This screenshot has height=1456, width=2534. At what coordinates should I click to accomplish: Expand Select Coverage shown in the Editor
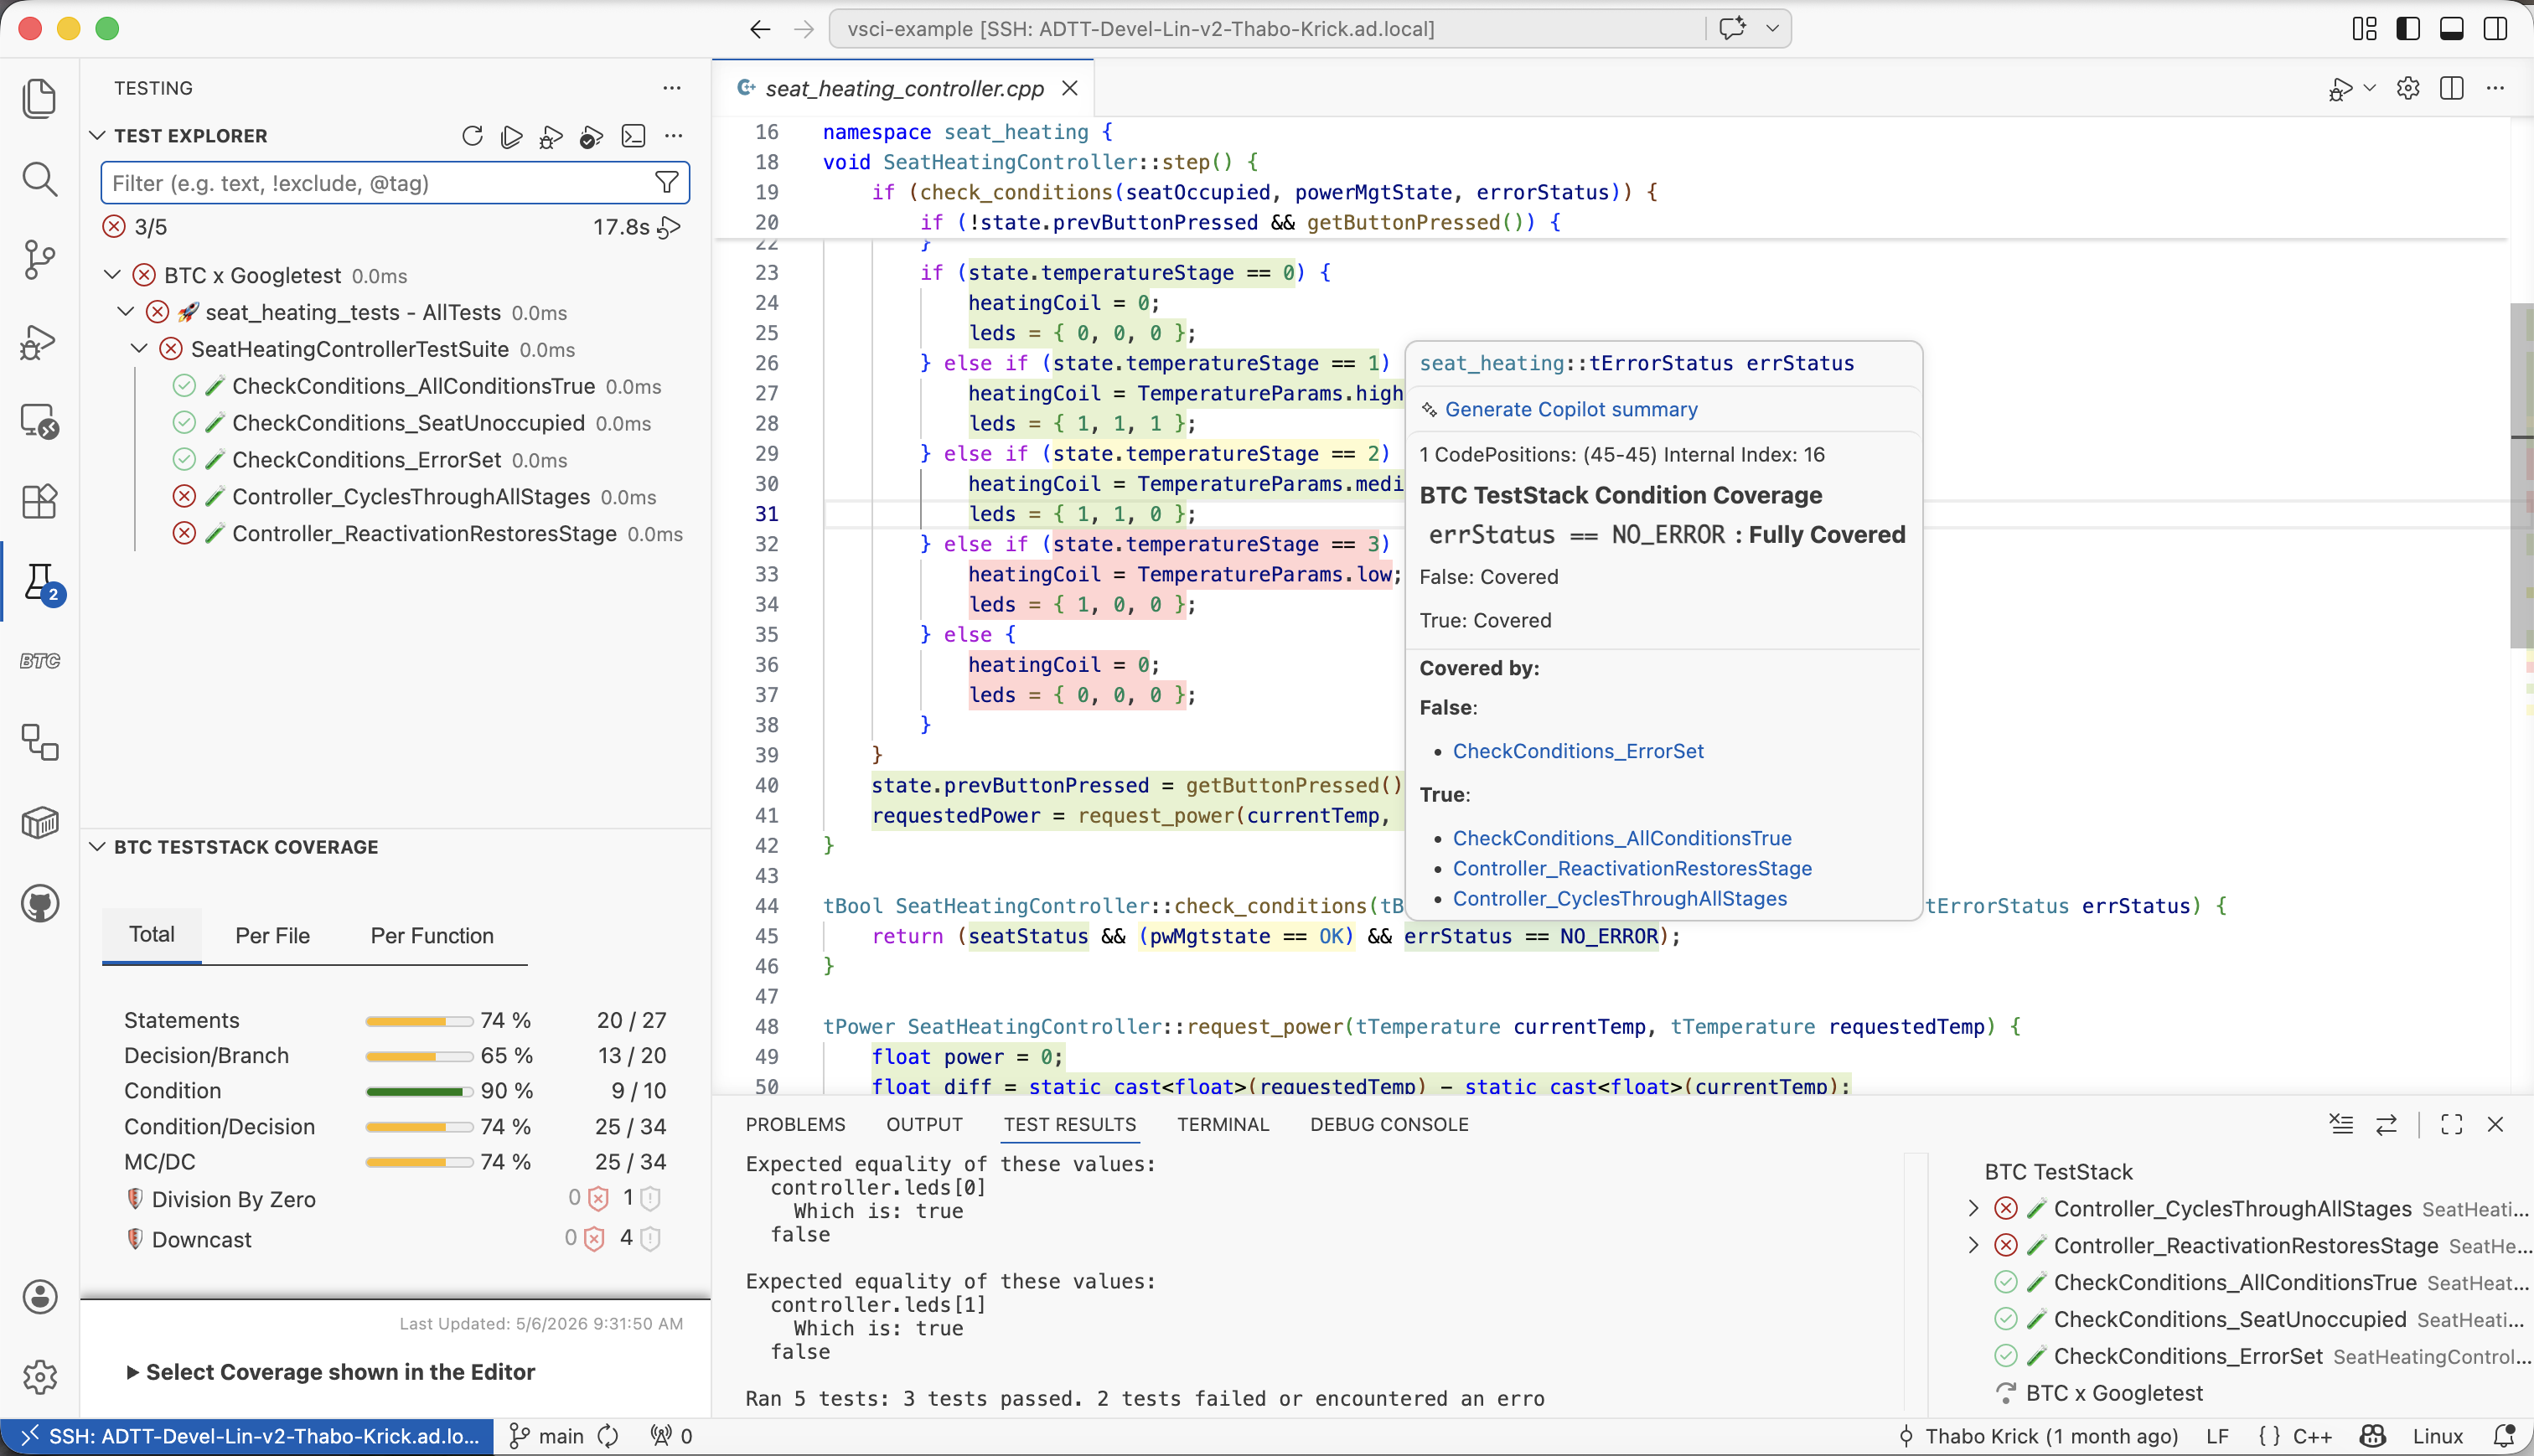331,1372
